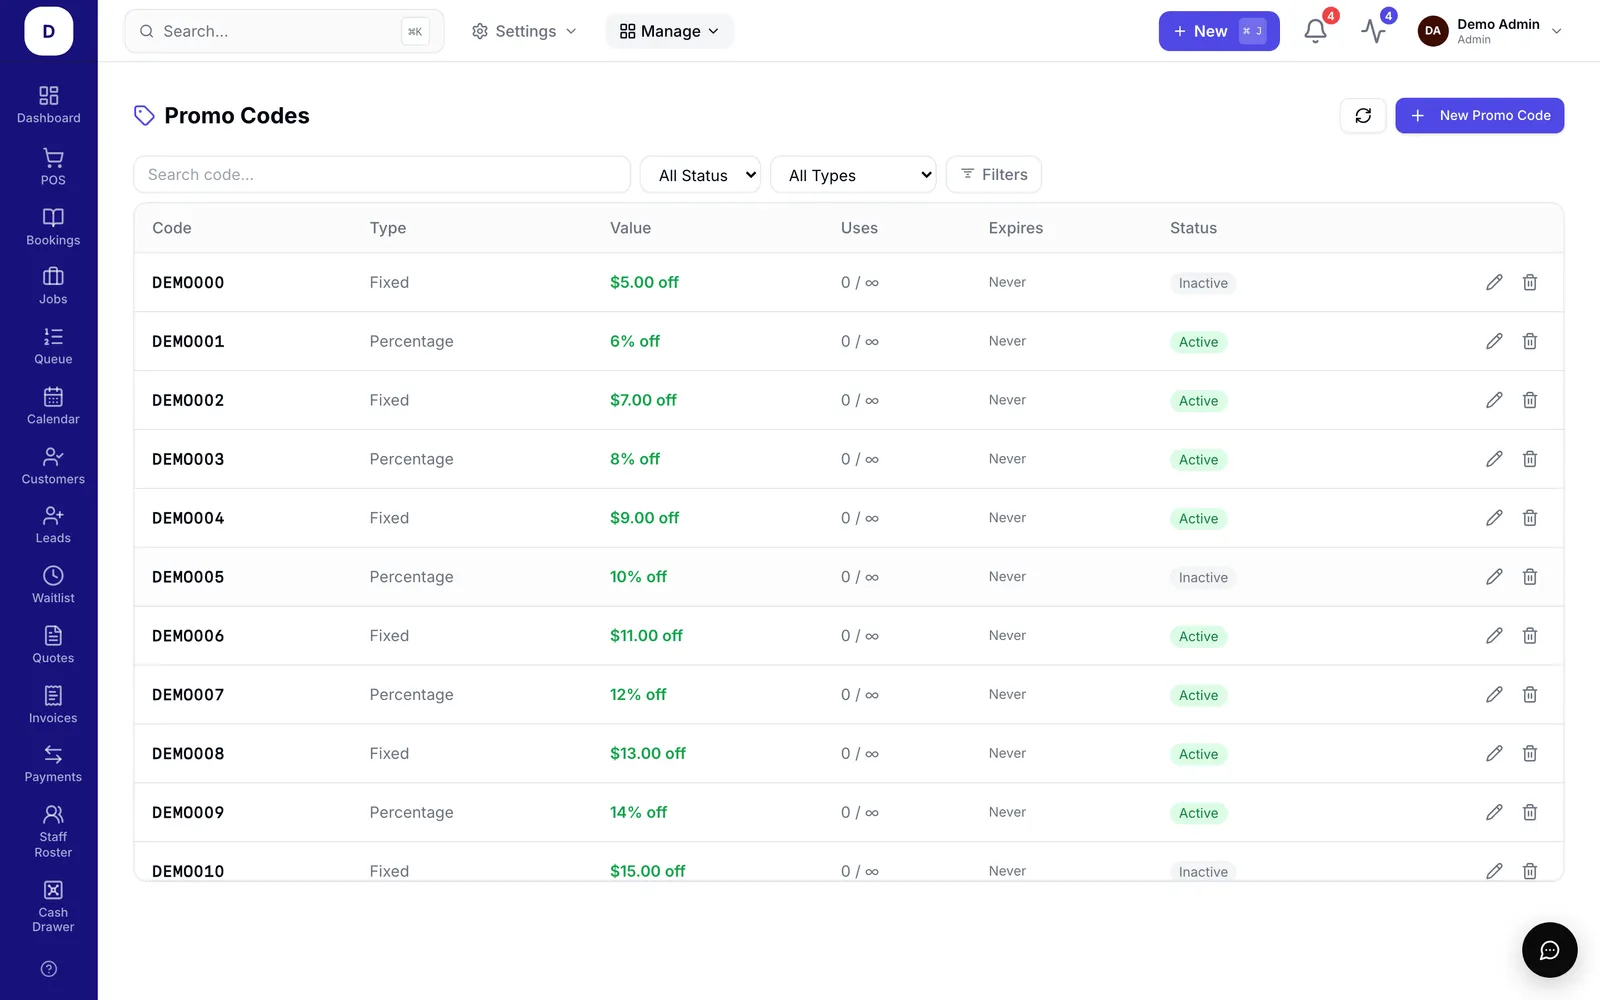This screenshot has height=1000, width=1600.
Task: Open the chat support bubble
Action: 1549,950
